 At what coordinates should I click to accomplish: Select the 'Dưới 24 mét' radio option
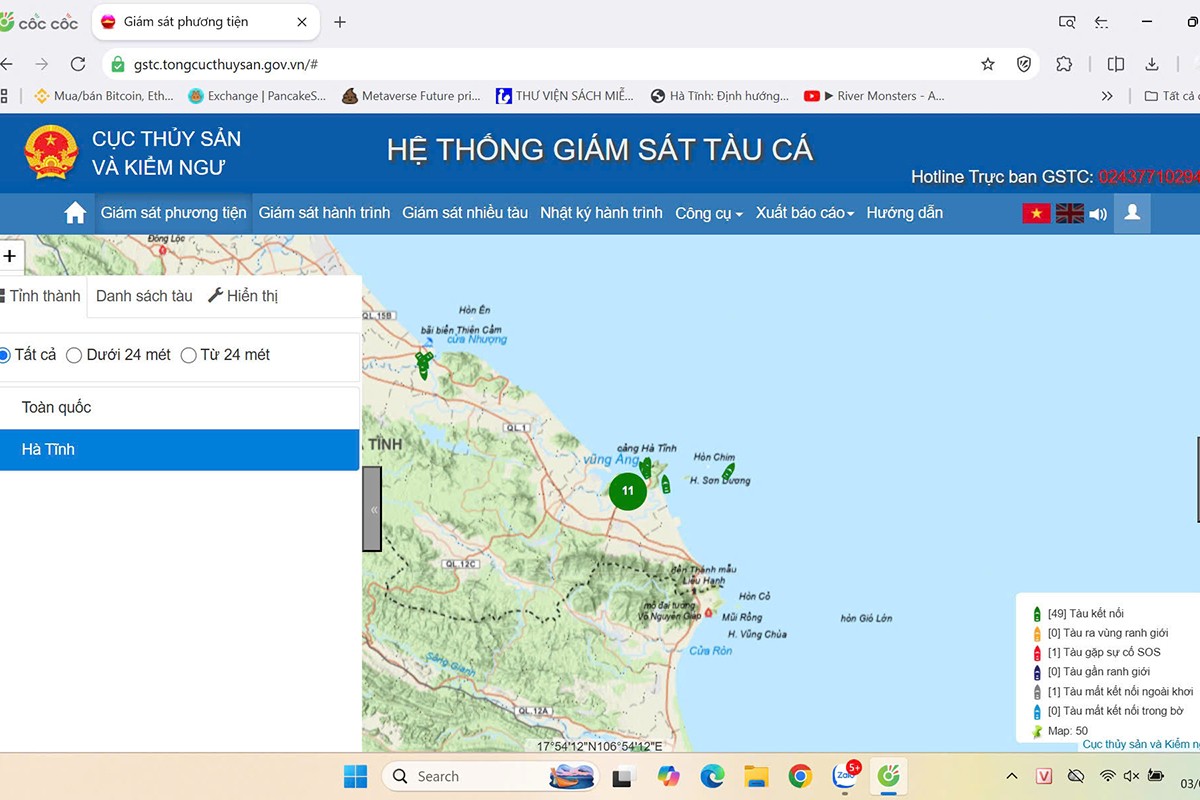(x=74, y=355)
